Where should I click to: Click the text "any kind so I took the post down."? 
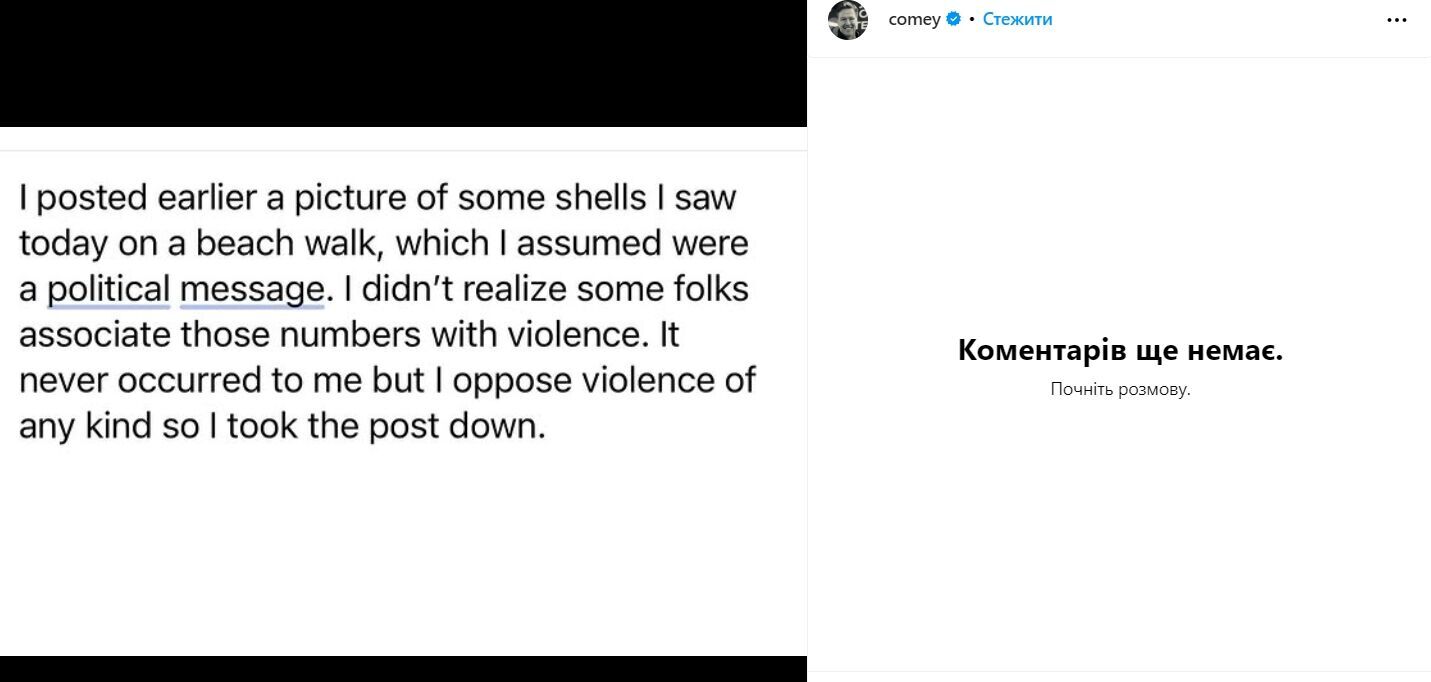point(283,426)
